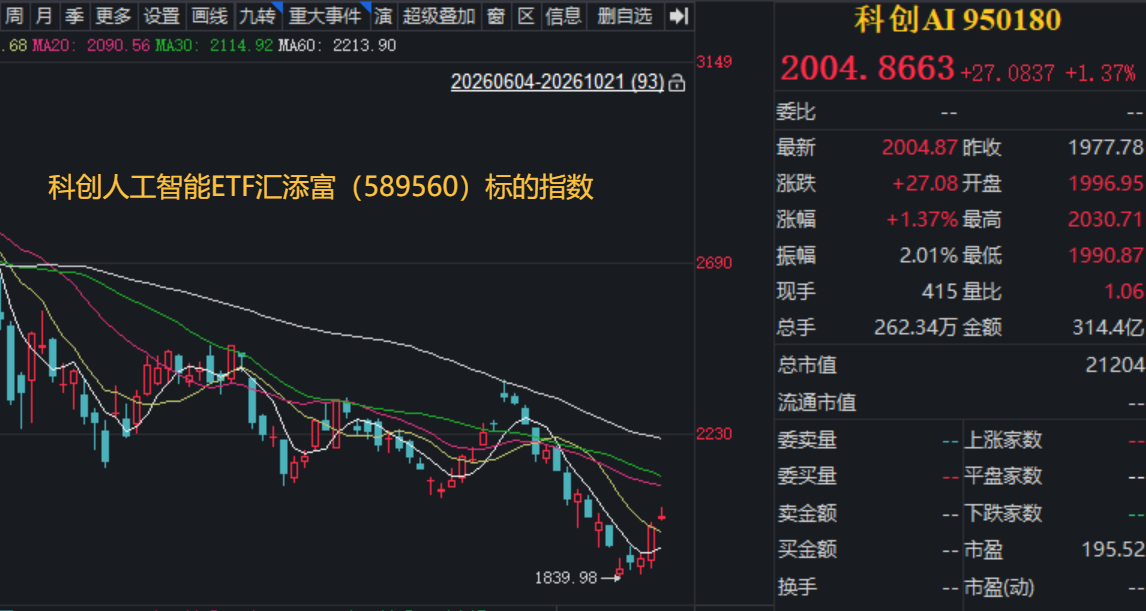The height and width of the screenshot is (611, 1146).
Task: Click the 最高 value 2030.71
Action: click(1105, 219)
